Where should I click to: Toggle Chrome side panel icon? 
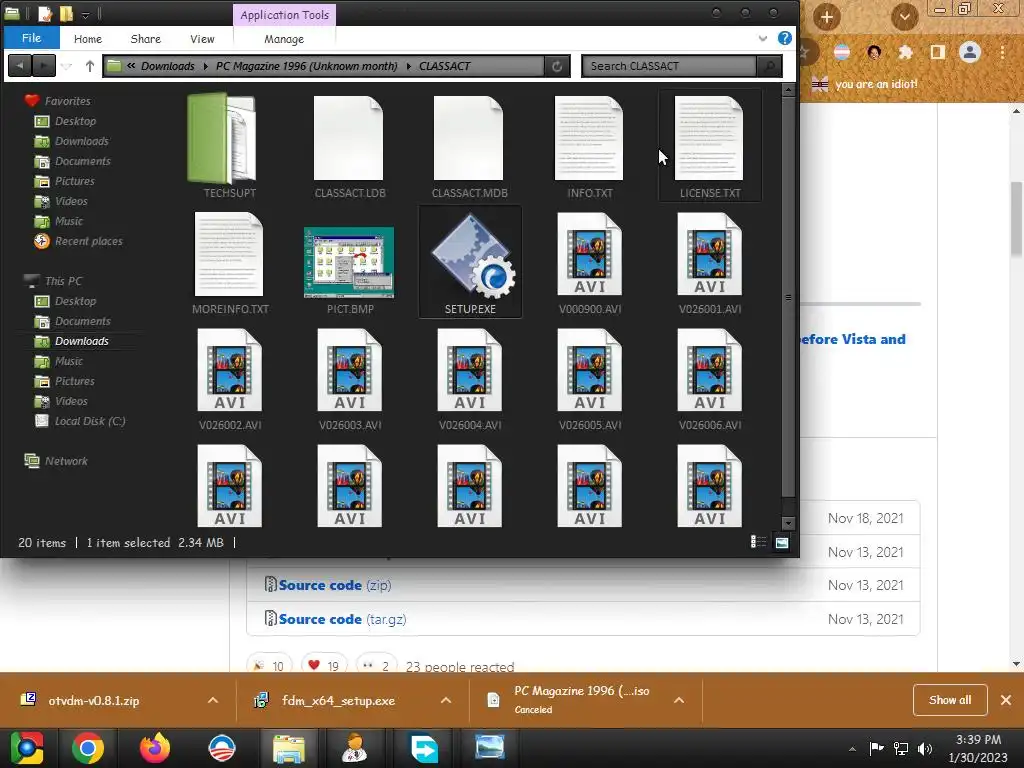click(938, 52)
